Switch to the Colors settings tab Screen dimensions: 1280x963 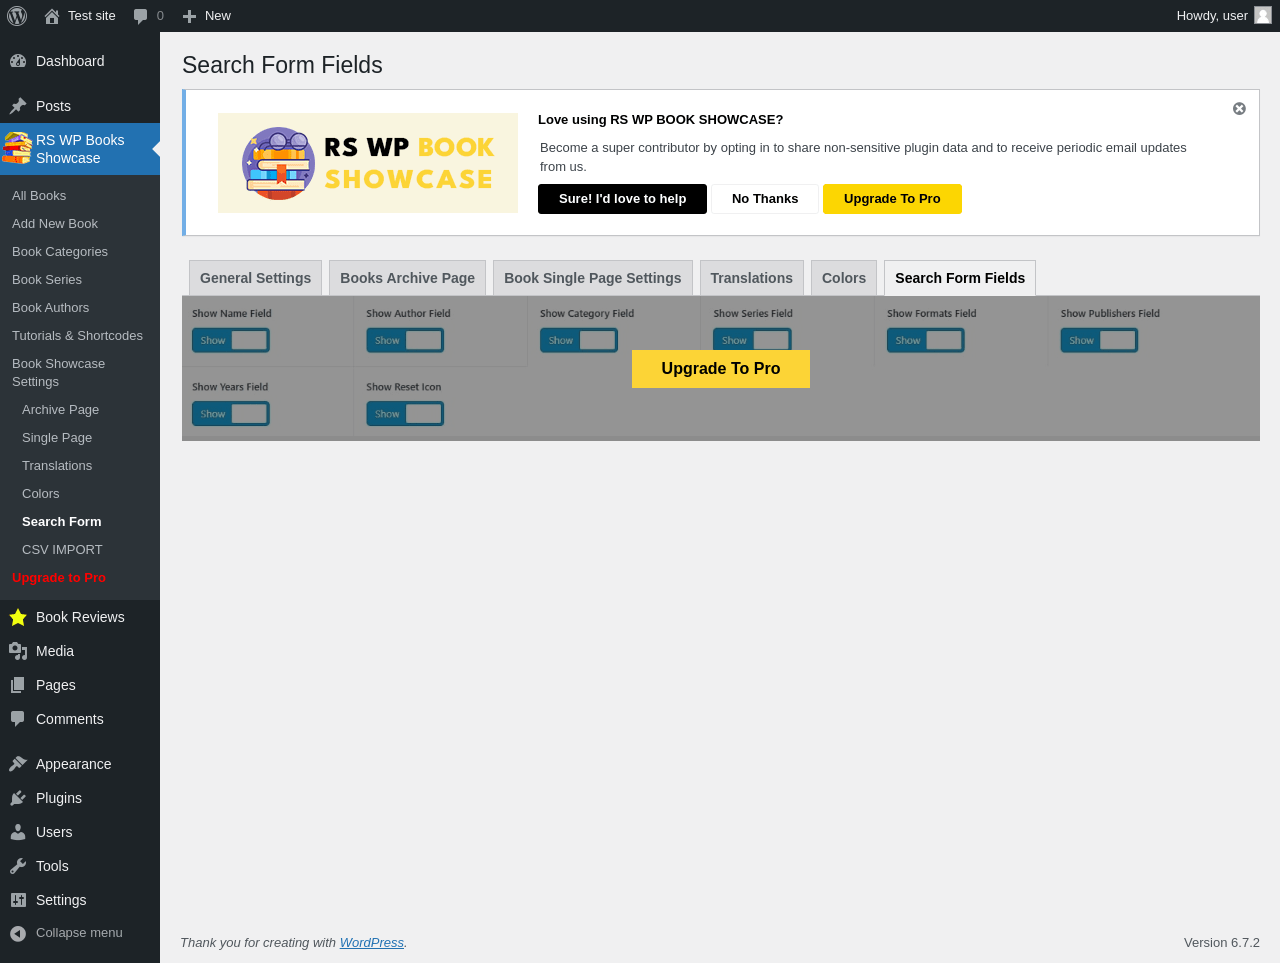(844, 278)
